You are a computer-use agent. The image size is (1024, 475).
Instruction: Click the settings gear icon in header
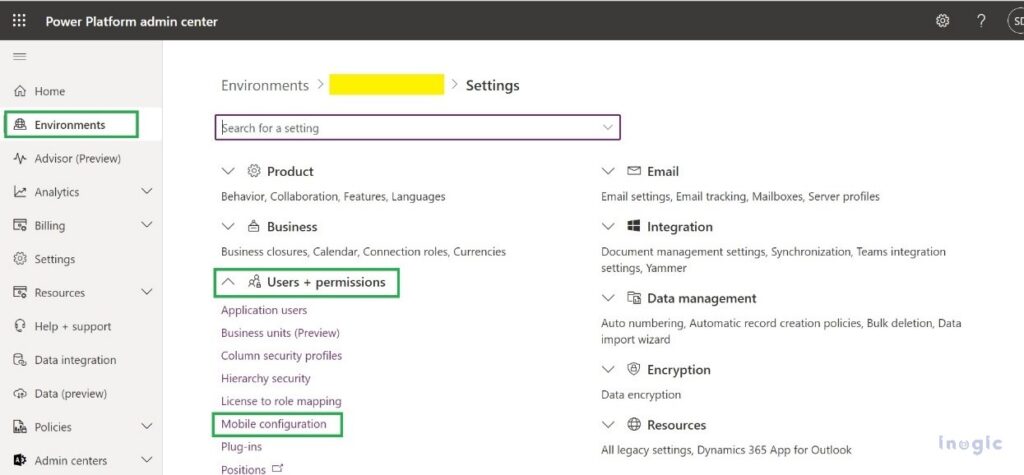click(942, 21)
